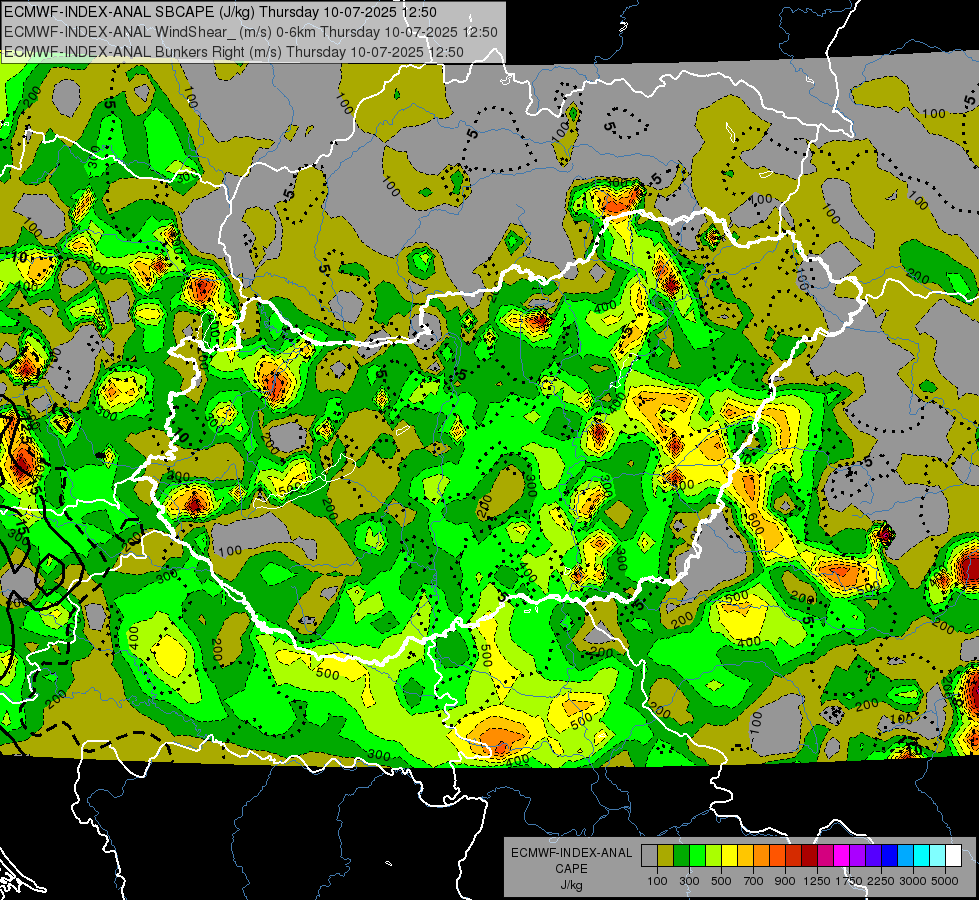Click the Bunkers Right title line
The height and width of the screenshot is (900, 979).
click(234, 52)
